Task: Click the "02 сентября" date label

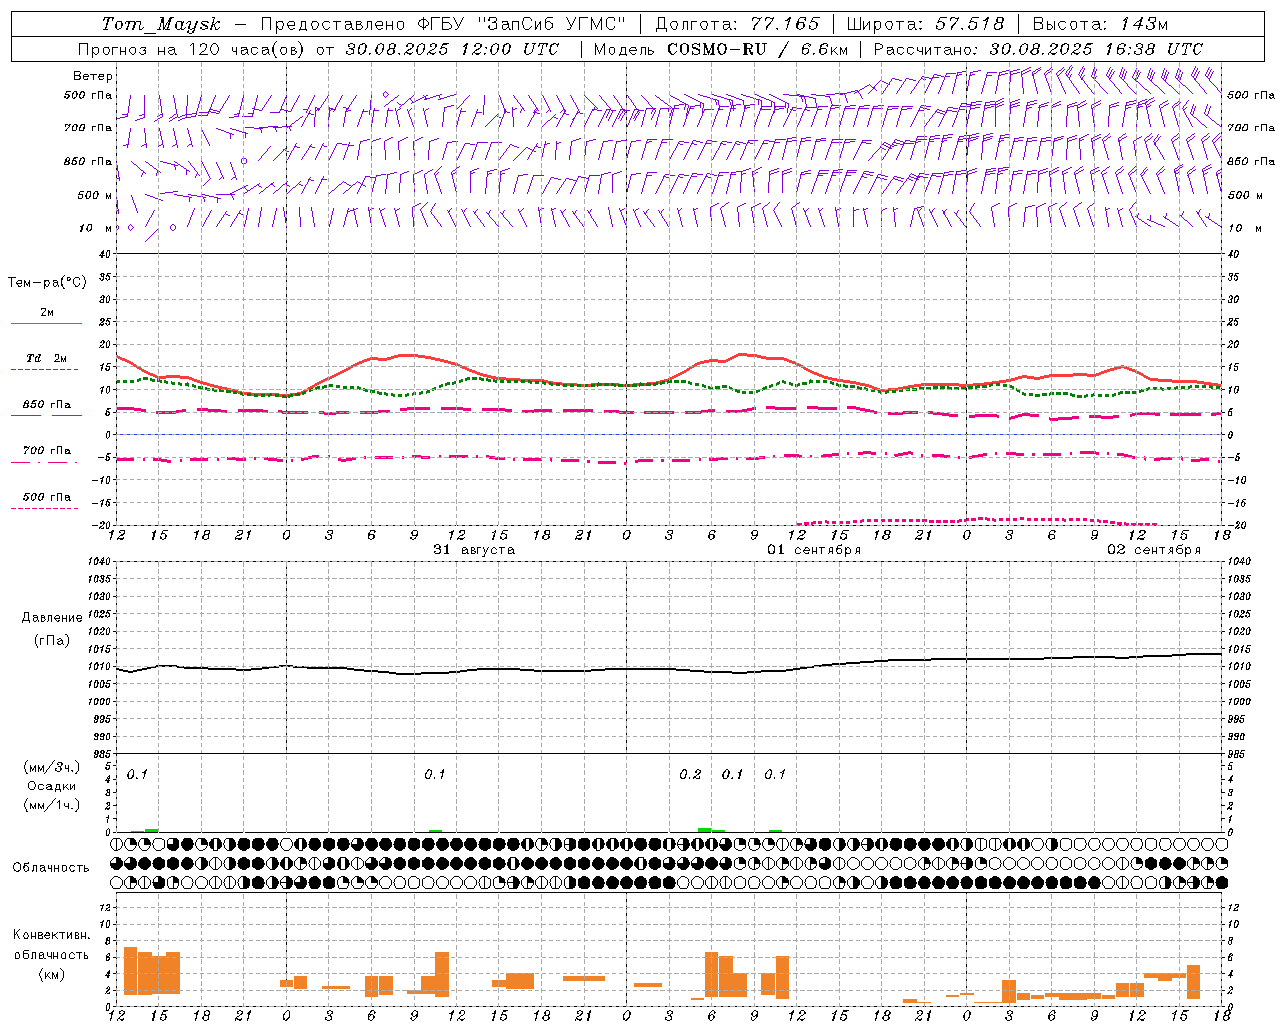Action: tap(1154, 550)
